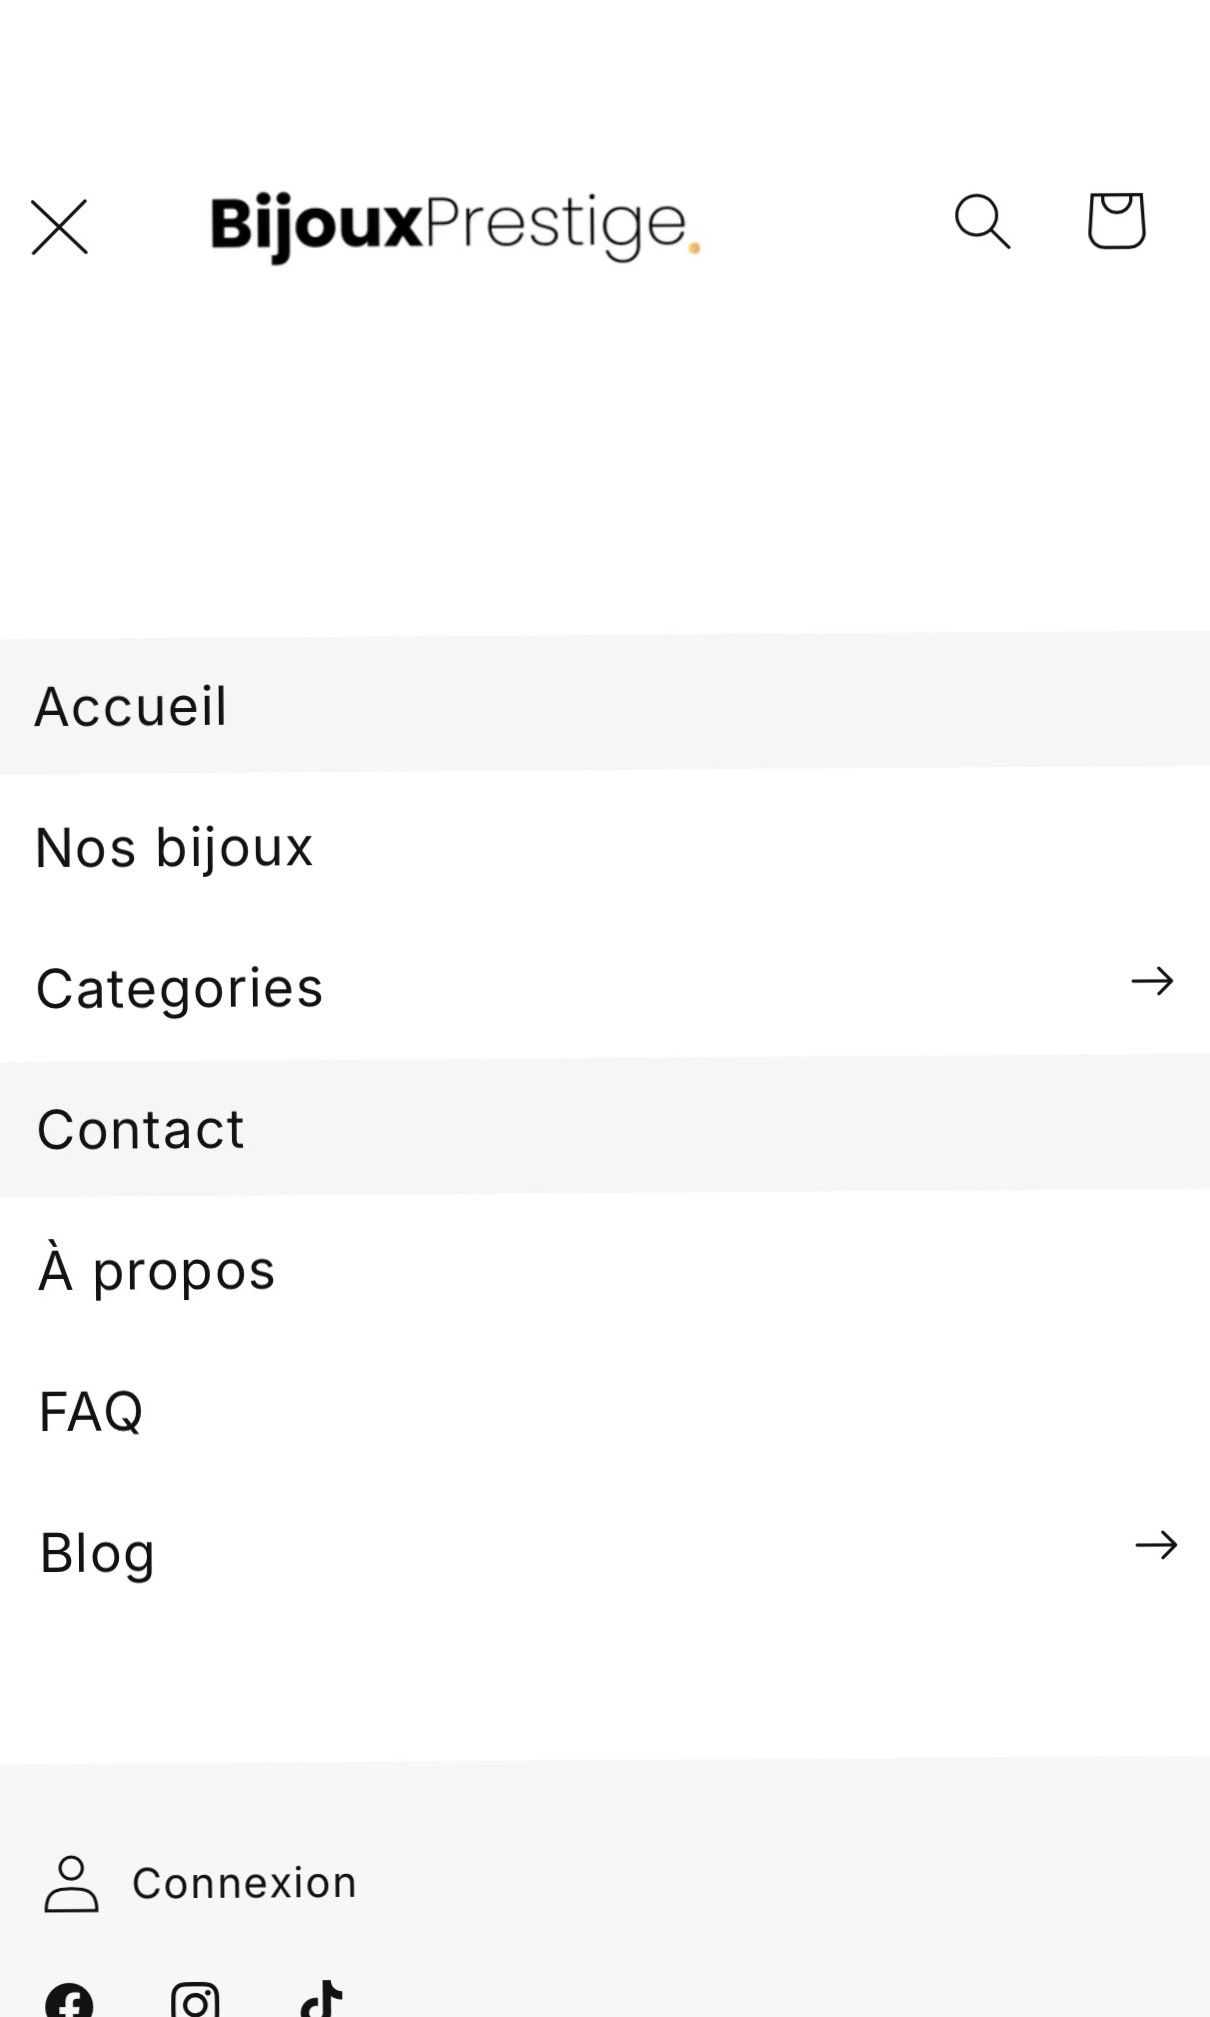Viewport: 1210px width, 2017px height.
Task: Select the Blog menu label
Action: [x=97, y=1553]
